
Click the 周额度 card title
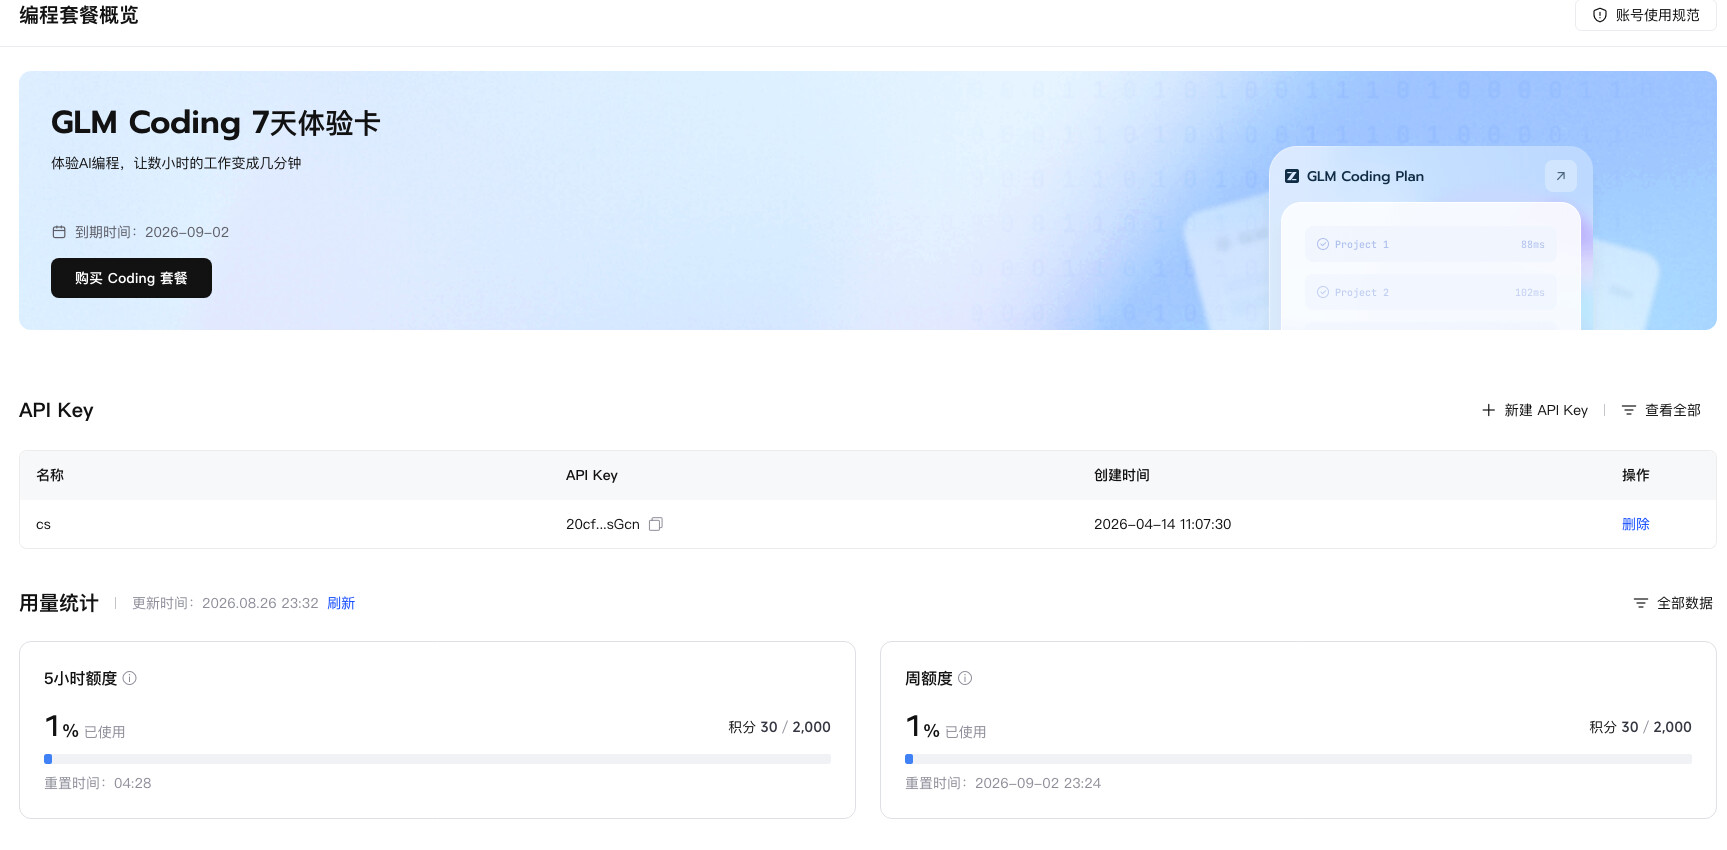click(x=929, y=678)
